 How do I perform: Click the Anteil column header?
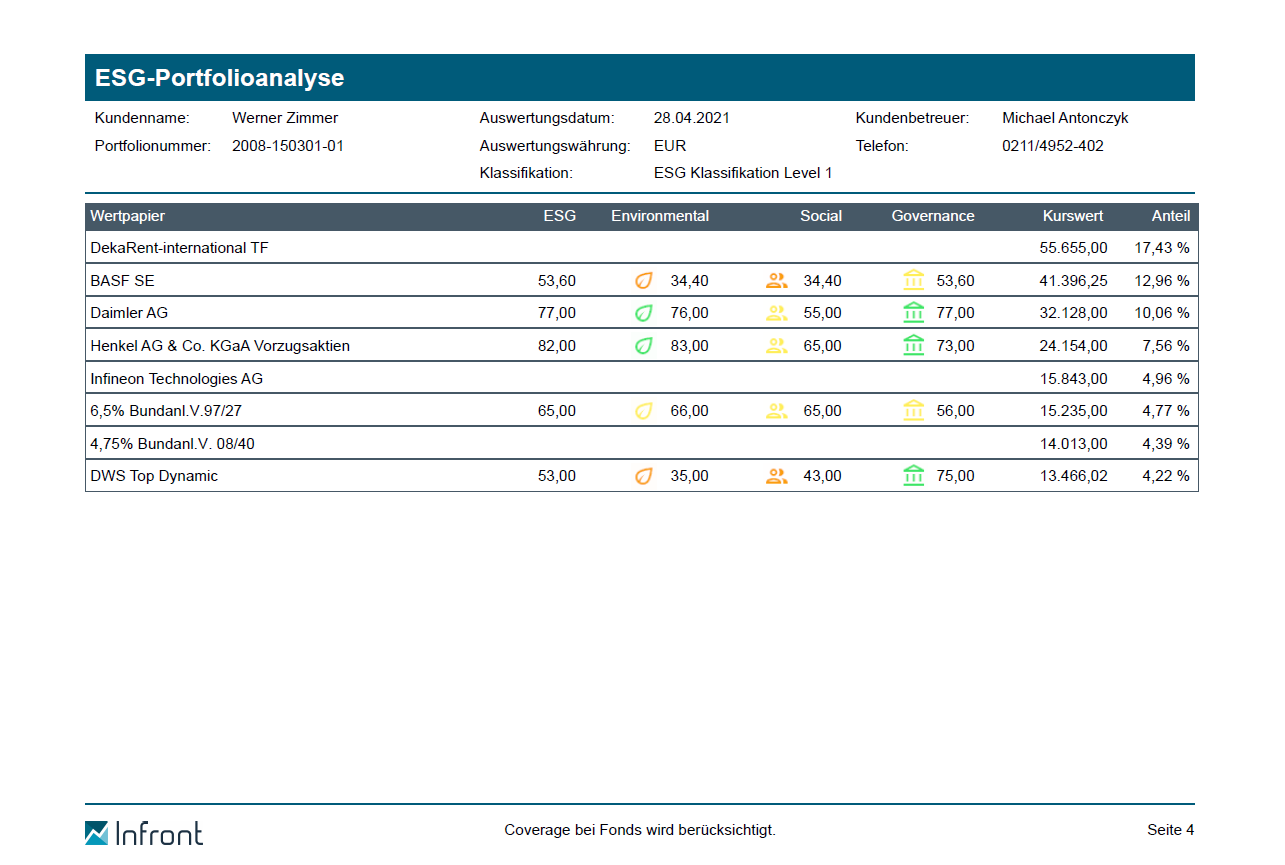click(x=1170, y=216)
